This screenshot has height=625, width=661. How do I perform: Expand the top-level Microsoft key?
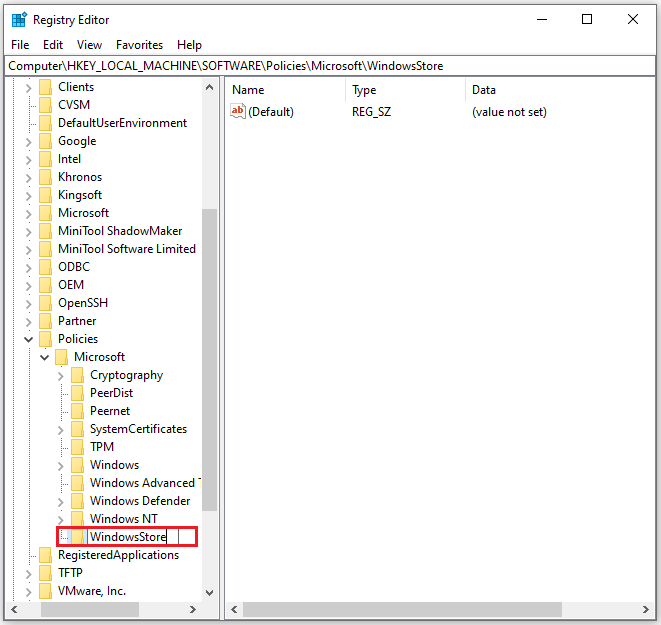click(x=28, y=214)
